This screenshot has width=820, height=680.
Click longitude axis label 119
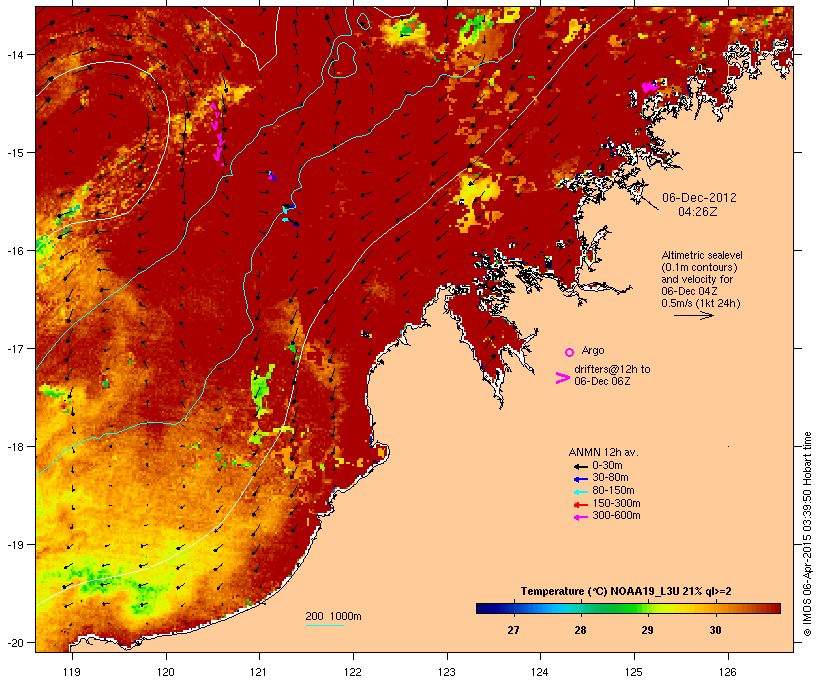72,672
